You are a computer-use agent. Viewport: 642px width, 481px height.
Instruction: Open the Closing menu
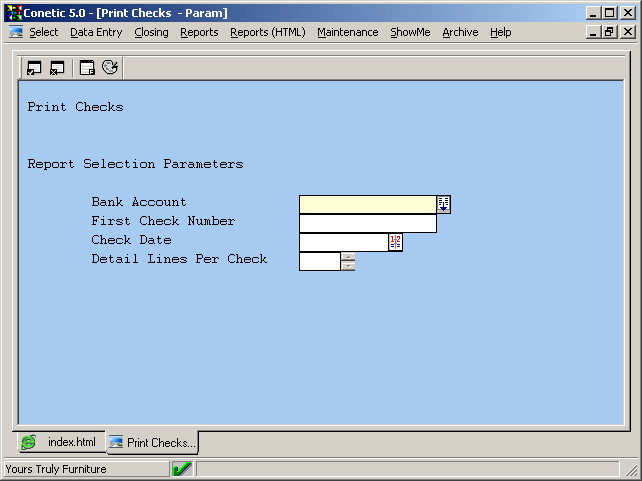(x=151, y=32)
